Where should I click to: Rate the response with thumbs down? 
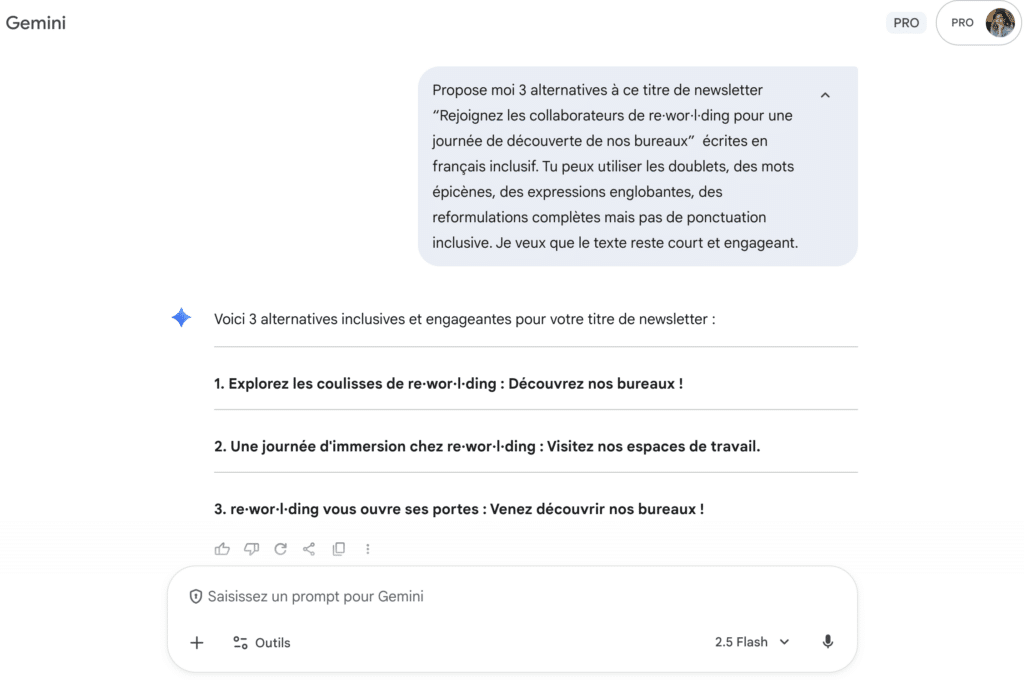tap(251, 548)
